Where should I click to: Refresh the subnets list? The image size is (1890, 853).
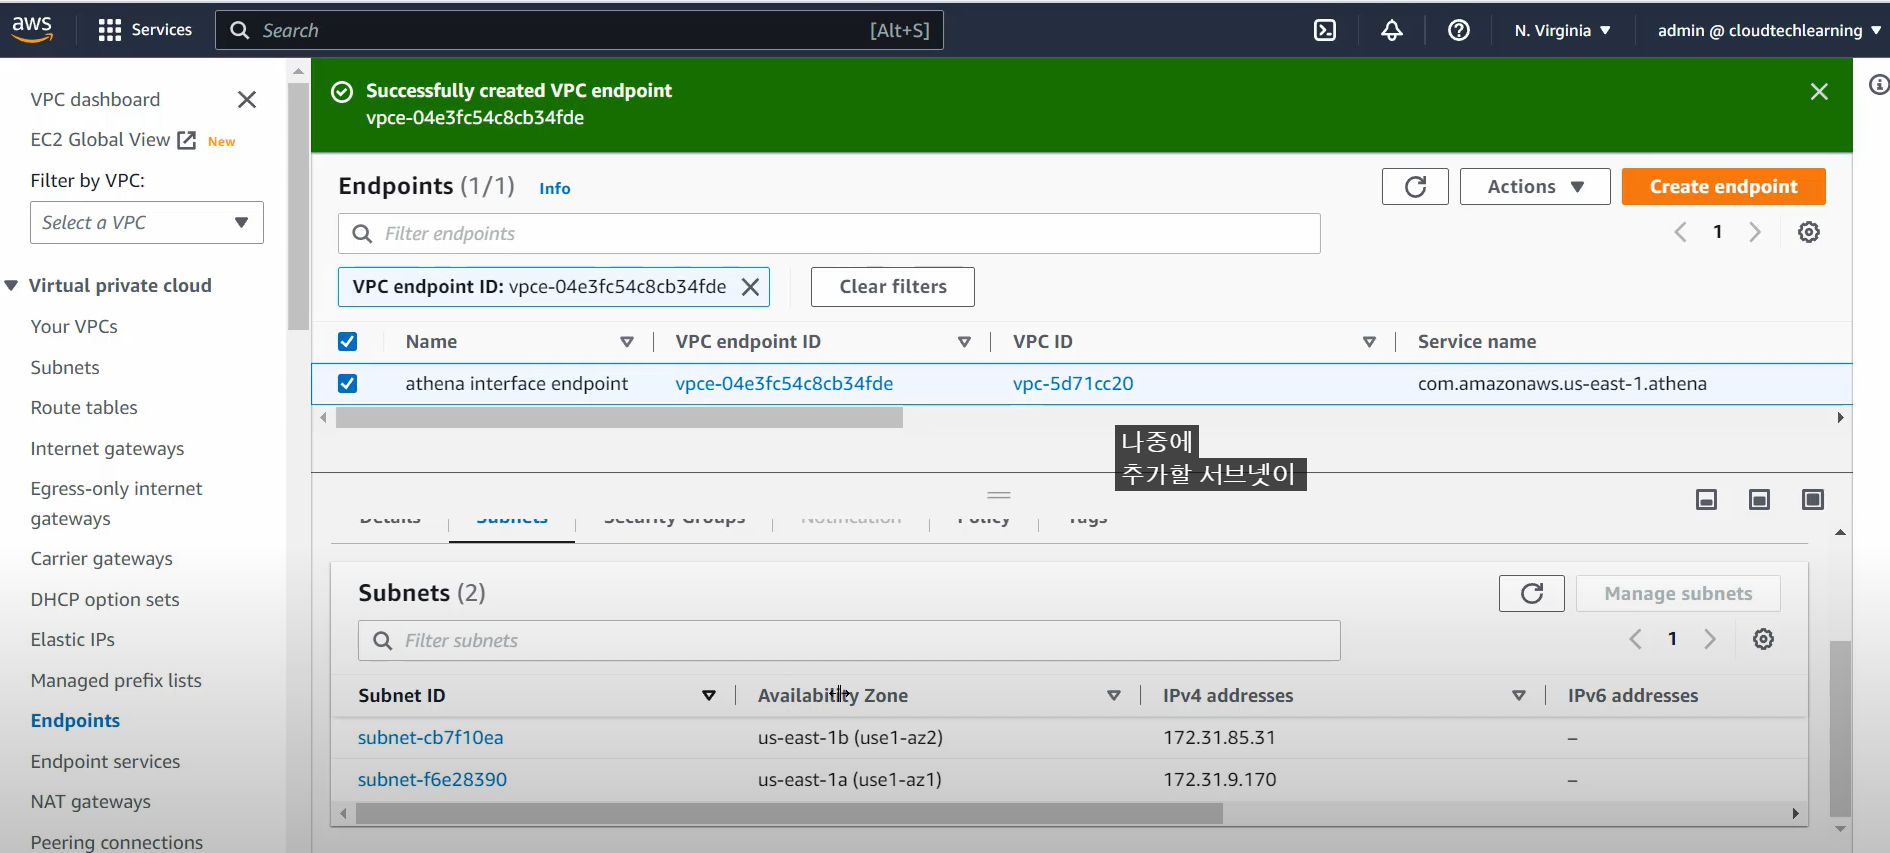pyautogui.click(x=1532, y=594)
